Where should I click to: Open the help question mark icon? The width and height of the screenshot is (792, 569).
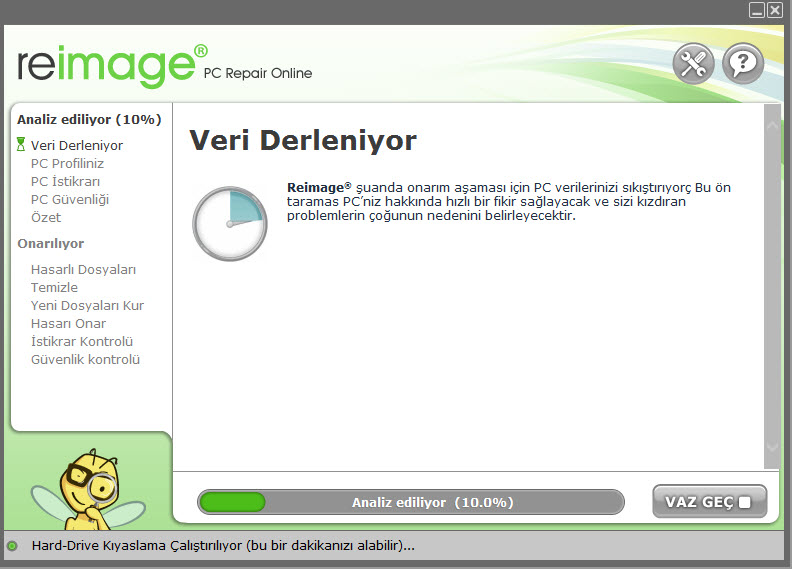coord(742,64)
